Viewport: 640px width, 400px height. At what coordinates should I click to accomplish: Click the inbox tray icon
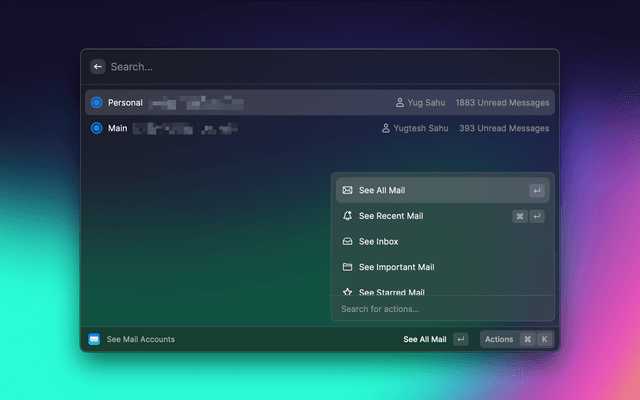click(x=347, y=242)
